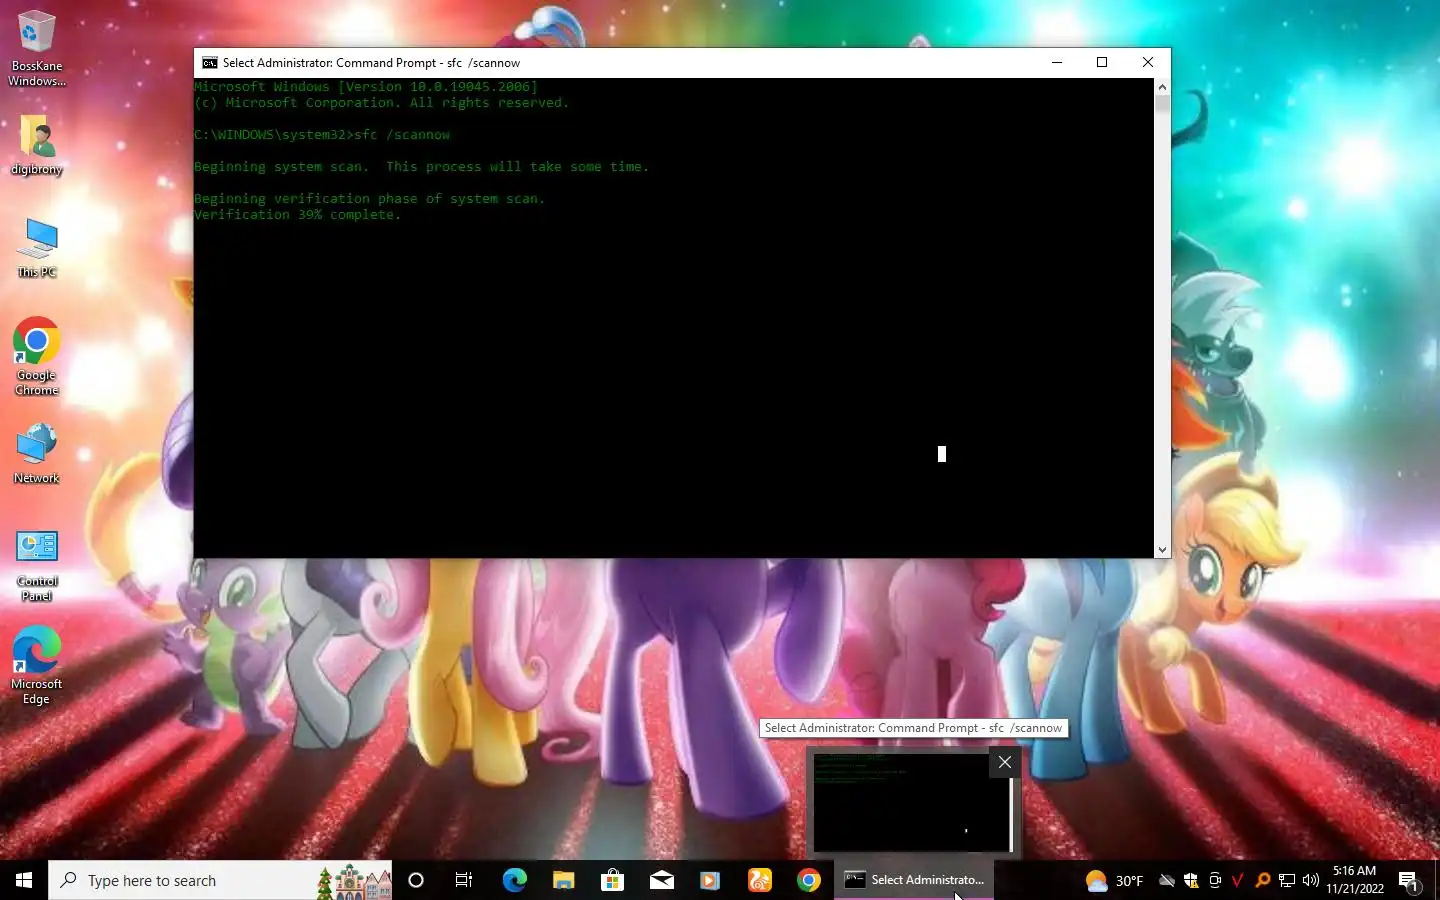The width and height of the screenshot is (1440, 900).
Task: Open Microsoft Store from the taskbar
Action: coord(612,880)
